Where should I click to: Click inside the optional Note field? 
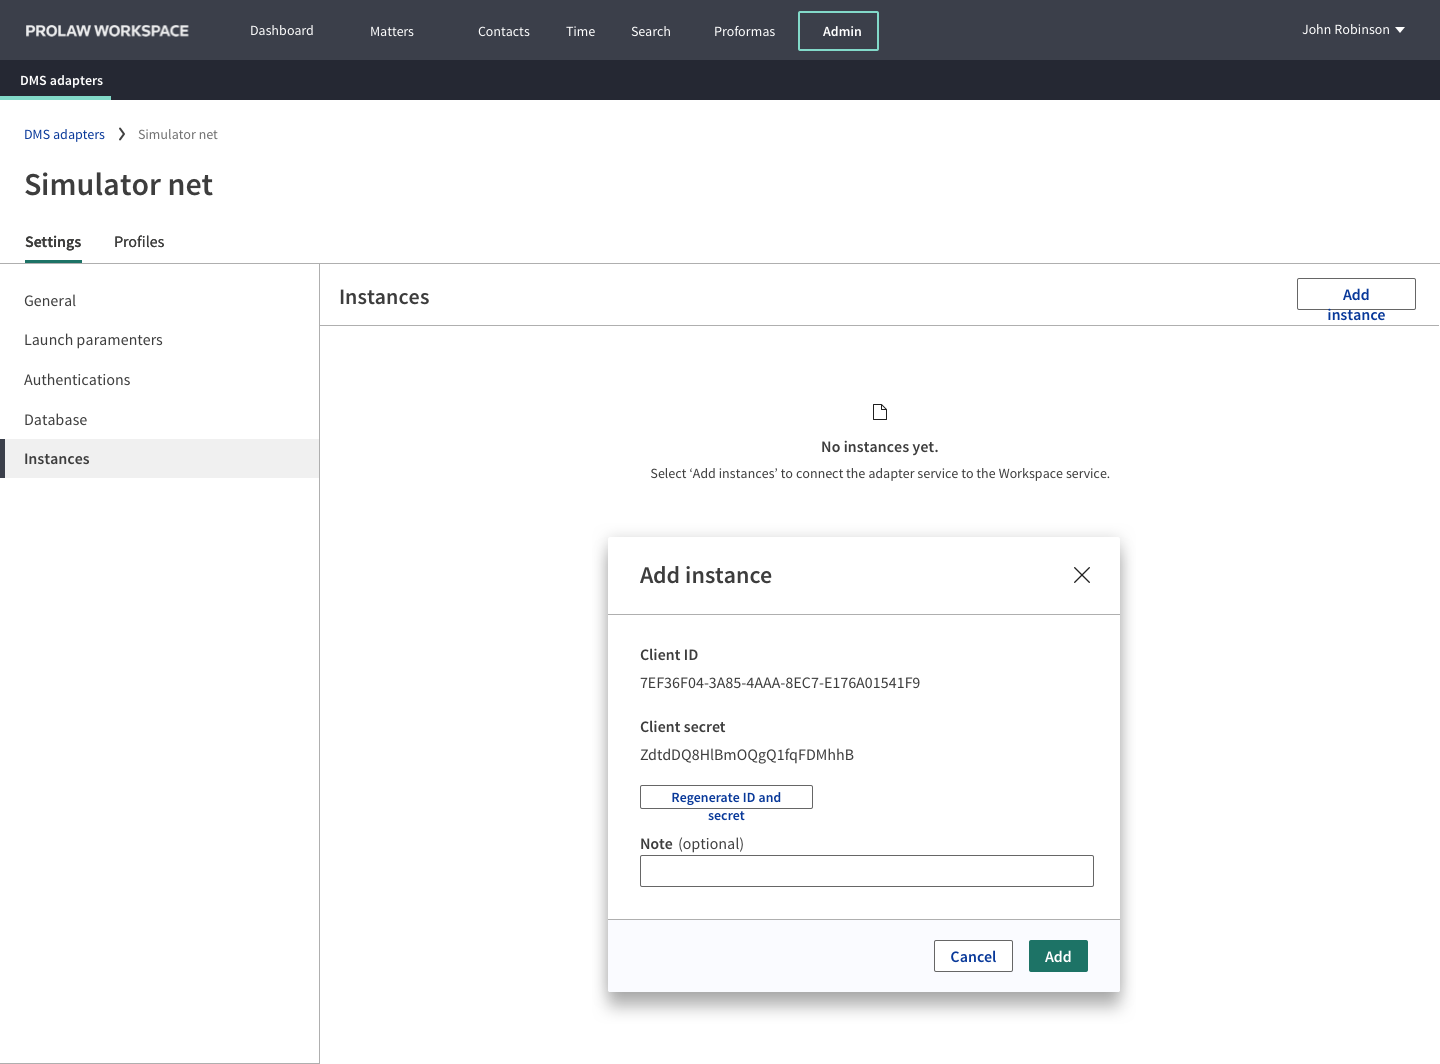[x=866, y=870]
